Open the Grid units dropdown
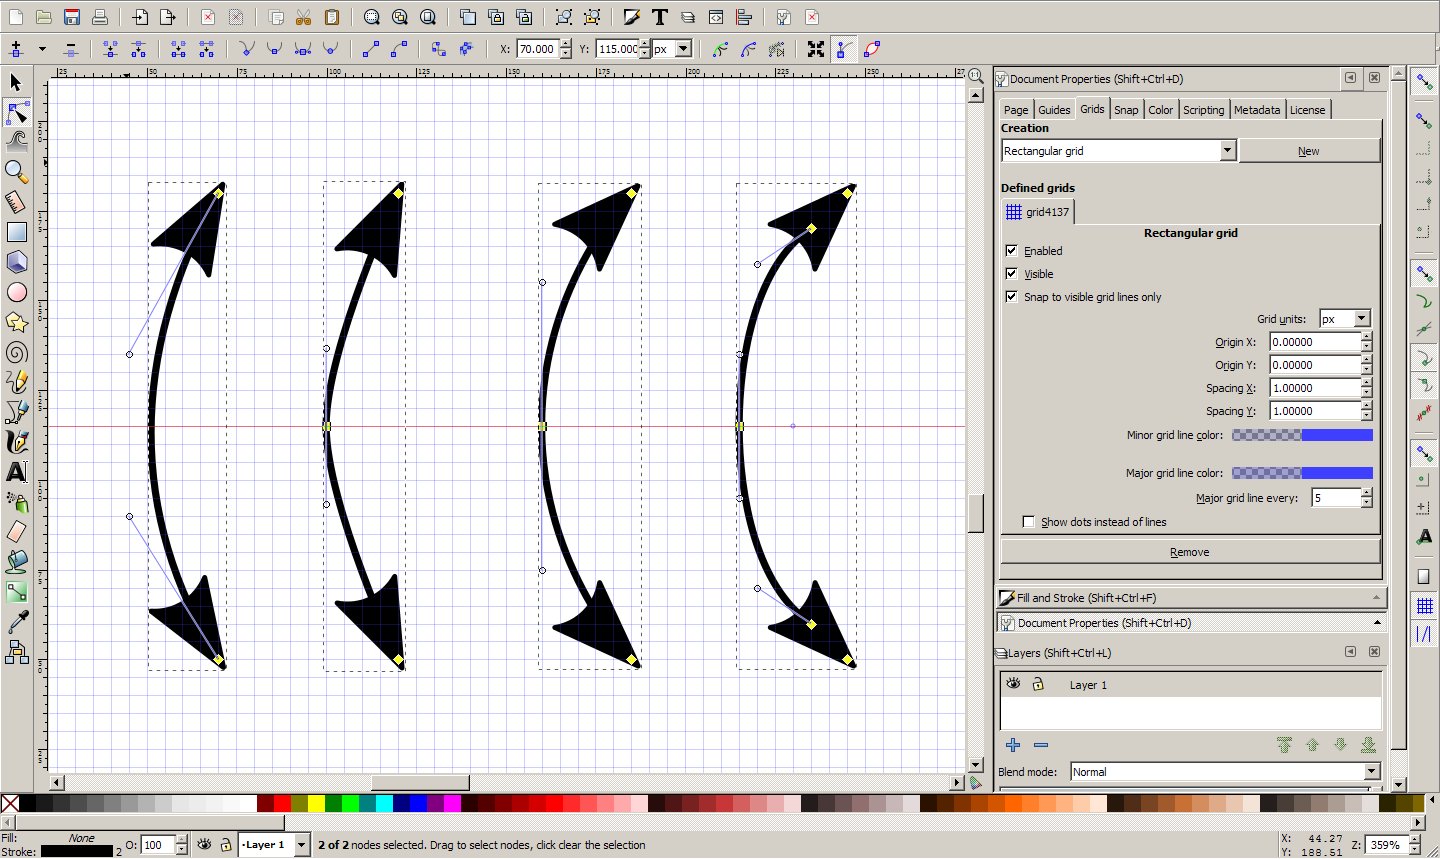 [x=1360, y=319]
